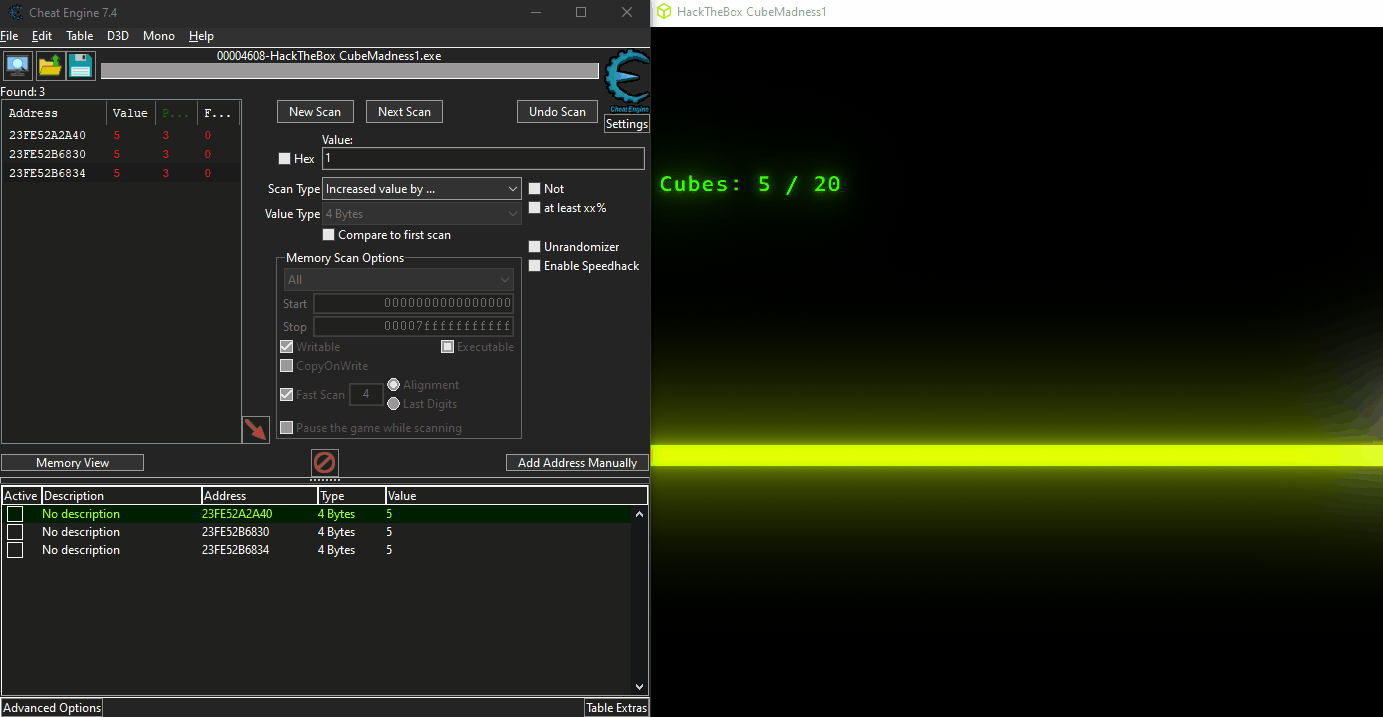This screenshot has width=1383, height=717.
Task: Click the 'Found: 3' result count
Action: 23,92
